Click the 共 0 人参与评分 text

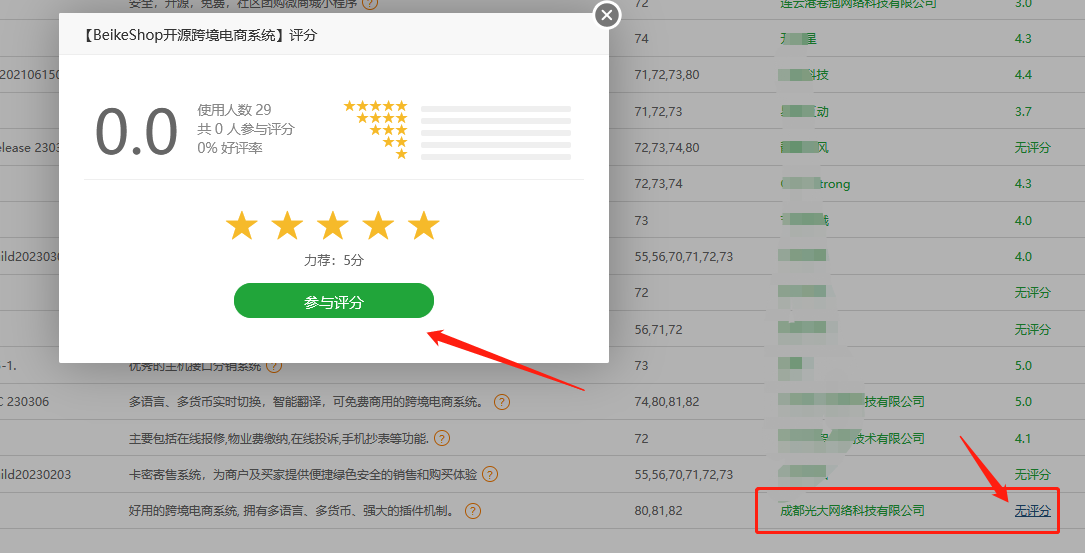pyautogui.click(x=246, y=129)
